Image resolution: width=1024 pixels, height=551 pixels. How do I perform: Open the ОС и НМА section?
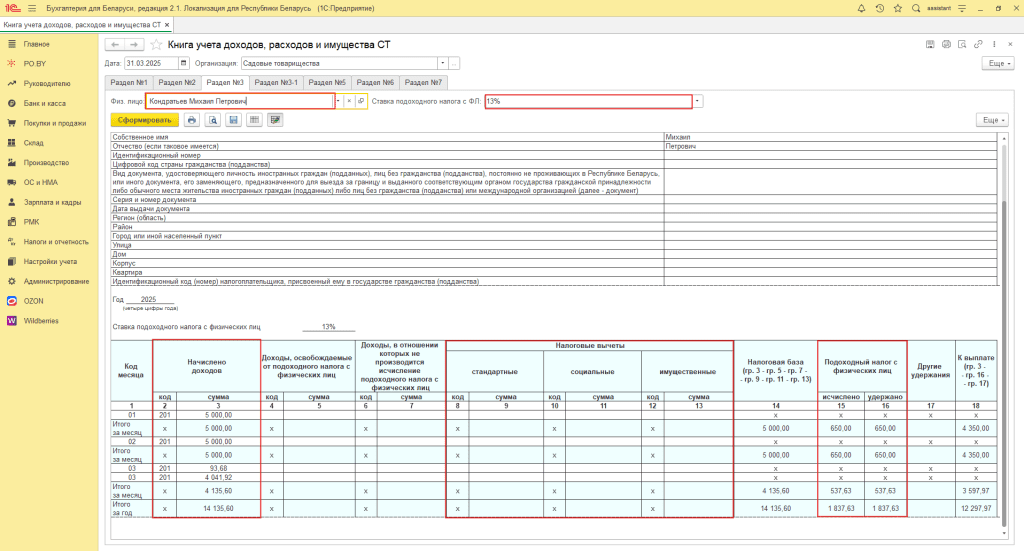point(40,182)
